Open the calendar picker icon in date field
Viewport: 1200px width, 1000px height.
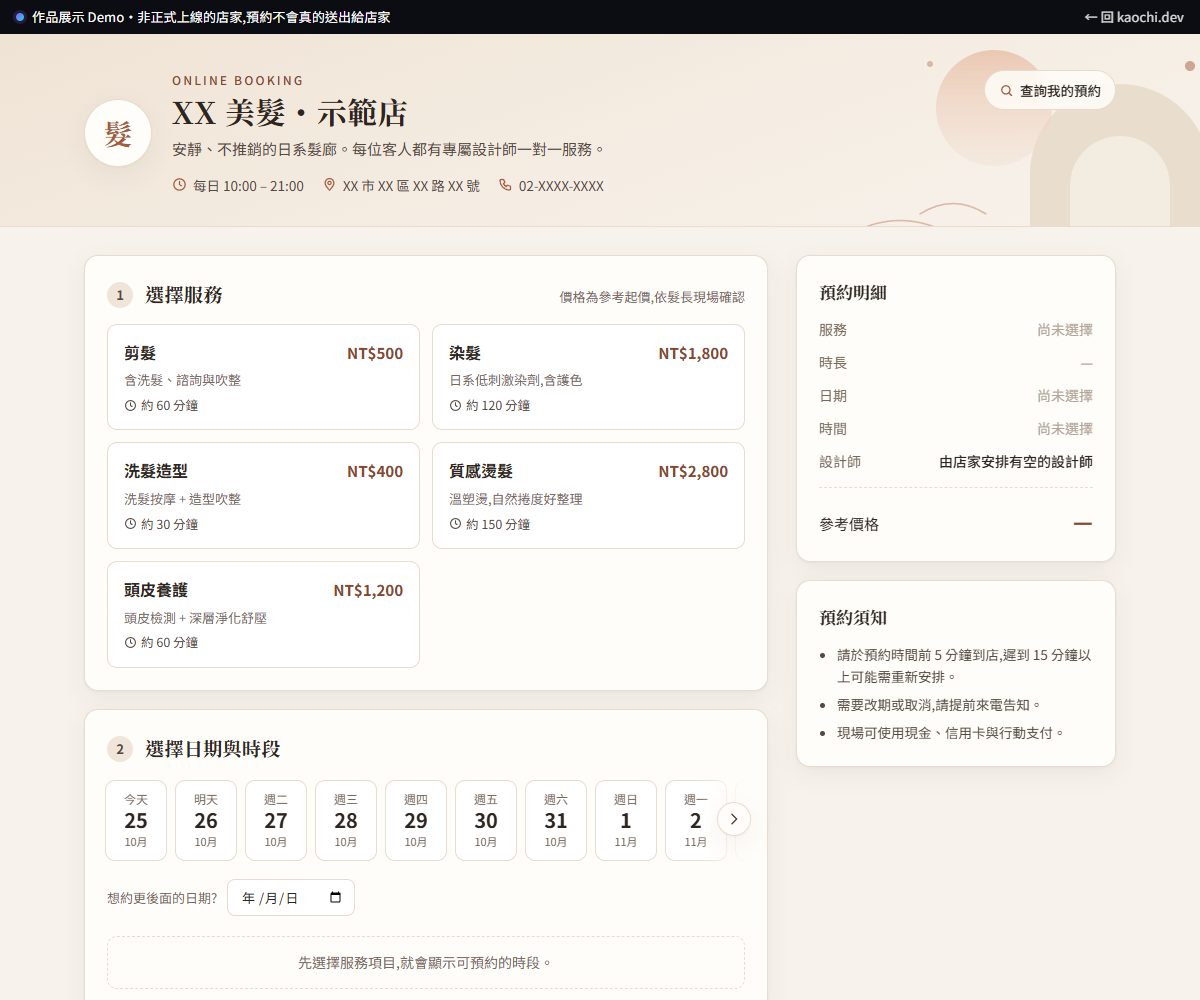(x=335, y=897)
